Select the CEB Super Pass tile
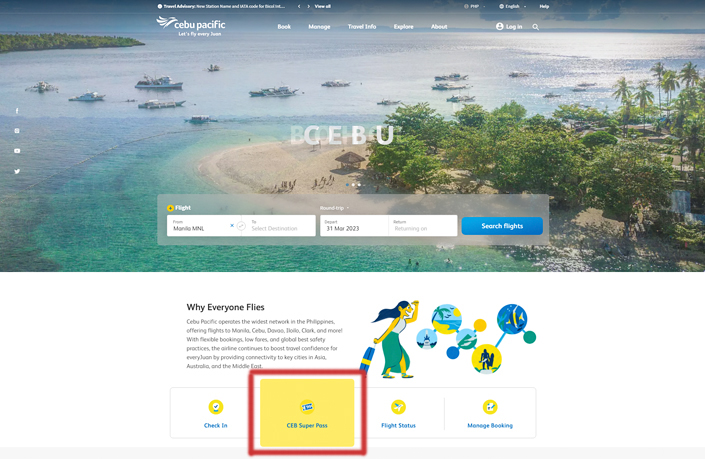Screen dimensions: 705x459 tap(307, 413)
